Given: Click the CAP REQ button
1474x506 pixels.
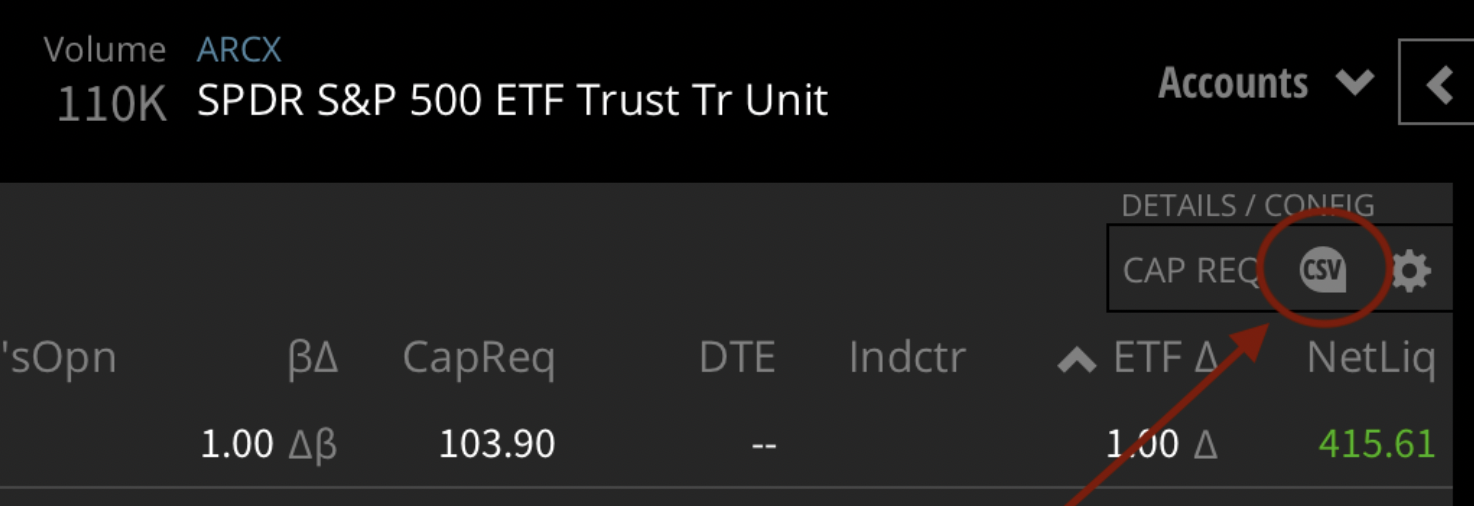Looking at the screenshot, I should [1190, 270].
